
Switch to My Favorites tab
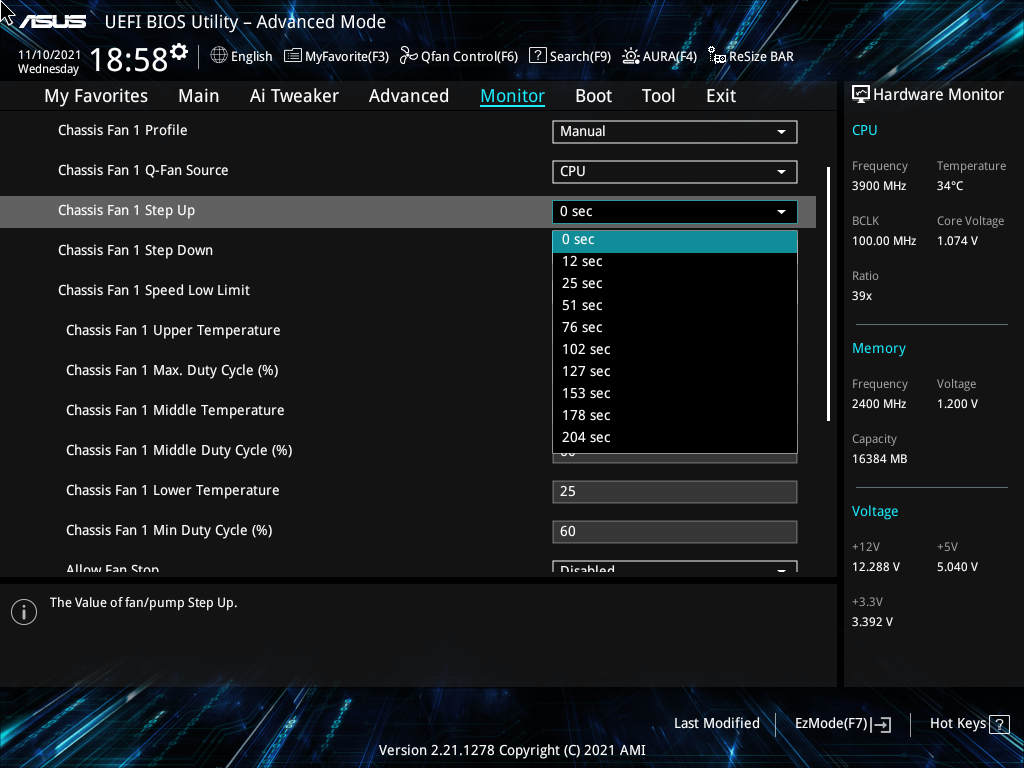(x=96, y=96)
